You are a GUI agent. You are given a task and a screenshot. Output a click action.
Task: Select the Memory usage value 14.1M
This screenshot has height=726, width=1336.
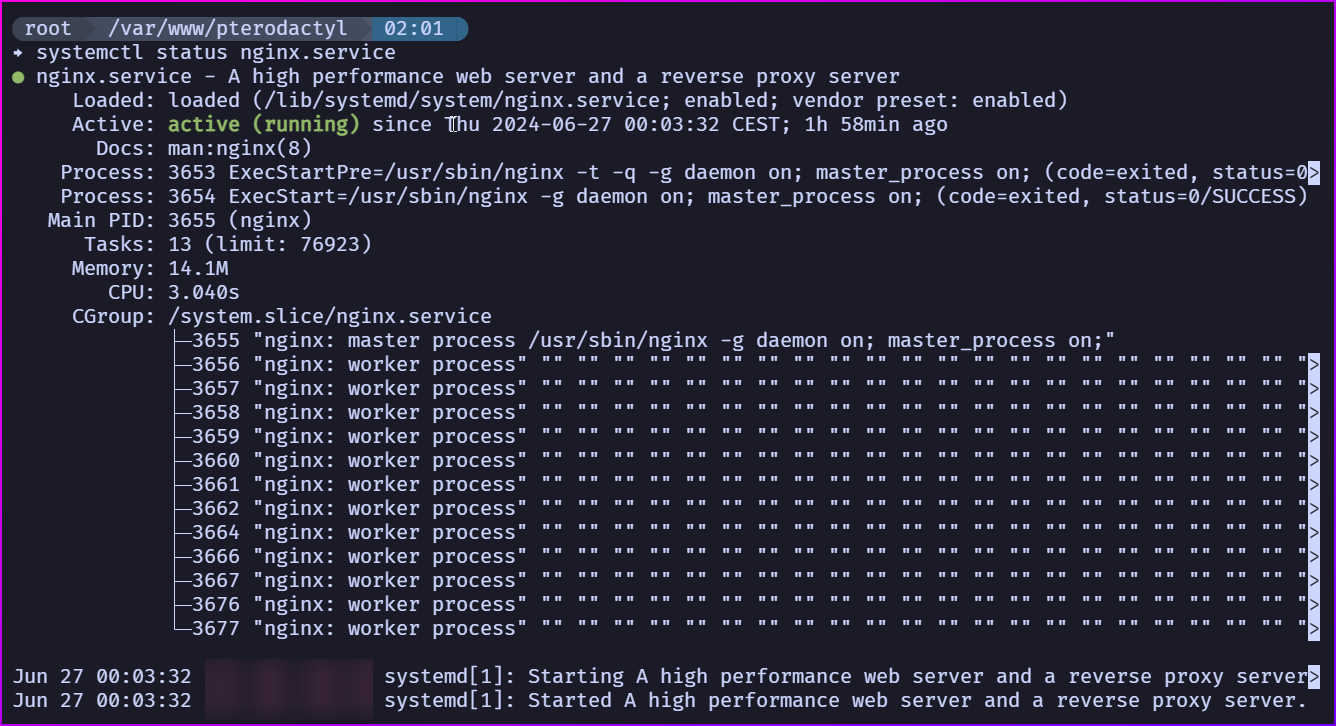(x=196, y=268)
